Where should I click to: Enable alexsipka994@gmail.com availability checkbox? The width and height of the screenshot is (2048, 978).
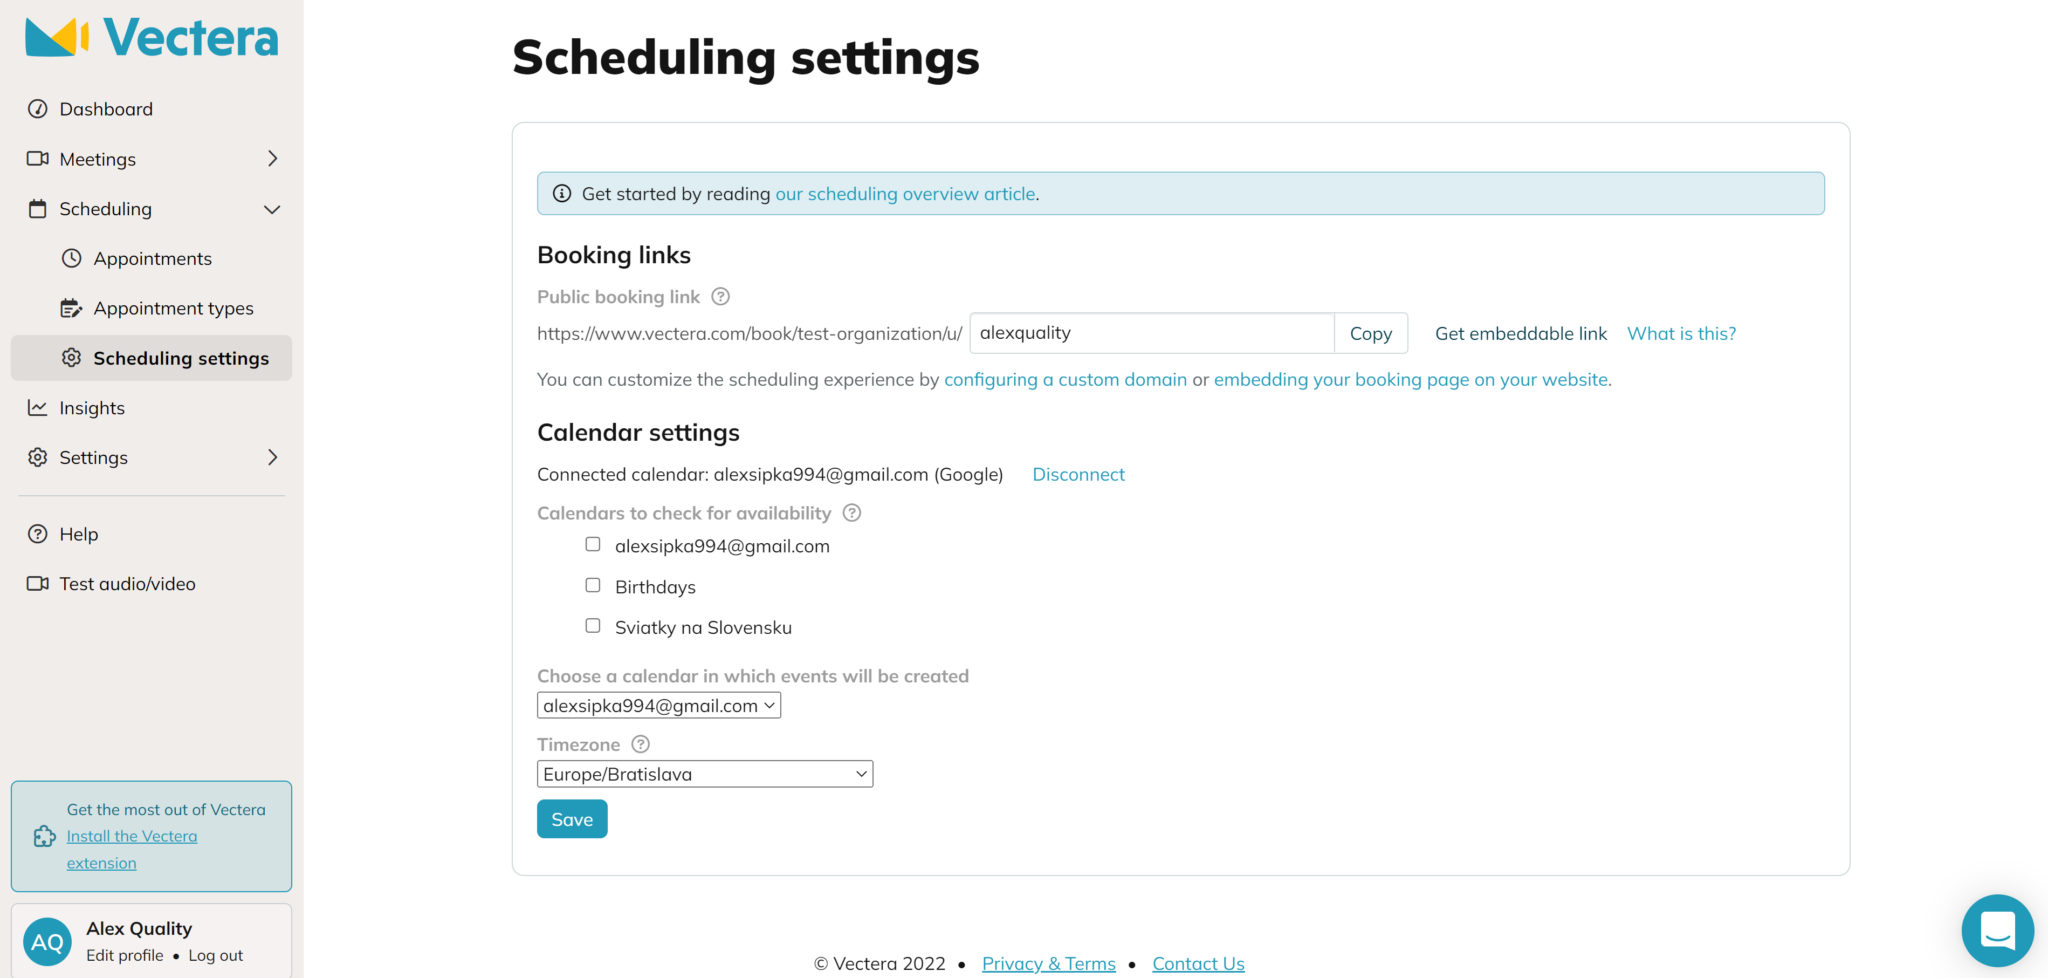tap(593, 545)
